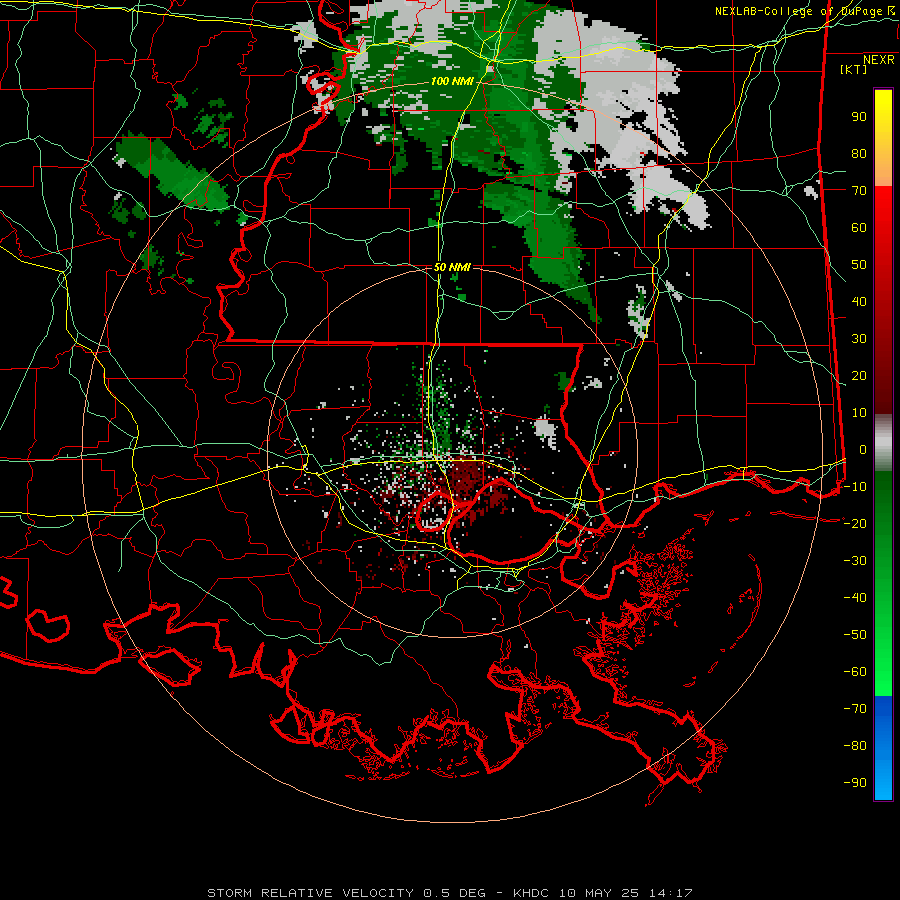The image size is (900, 900).
Task: Select the 20 value on velocity scale
Action: coord(859,375)
